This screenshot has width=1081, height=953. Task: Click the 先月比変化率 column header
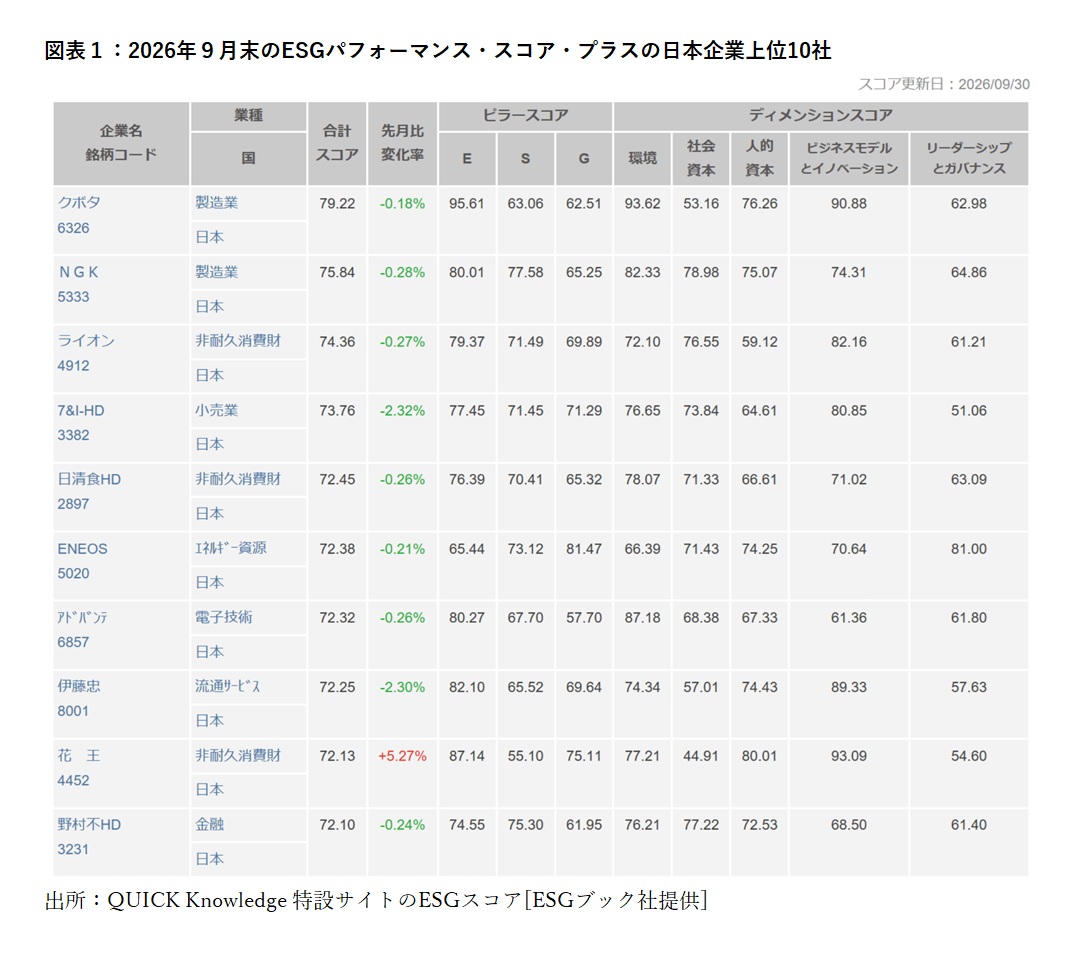coord(403,143)
